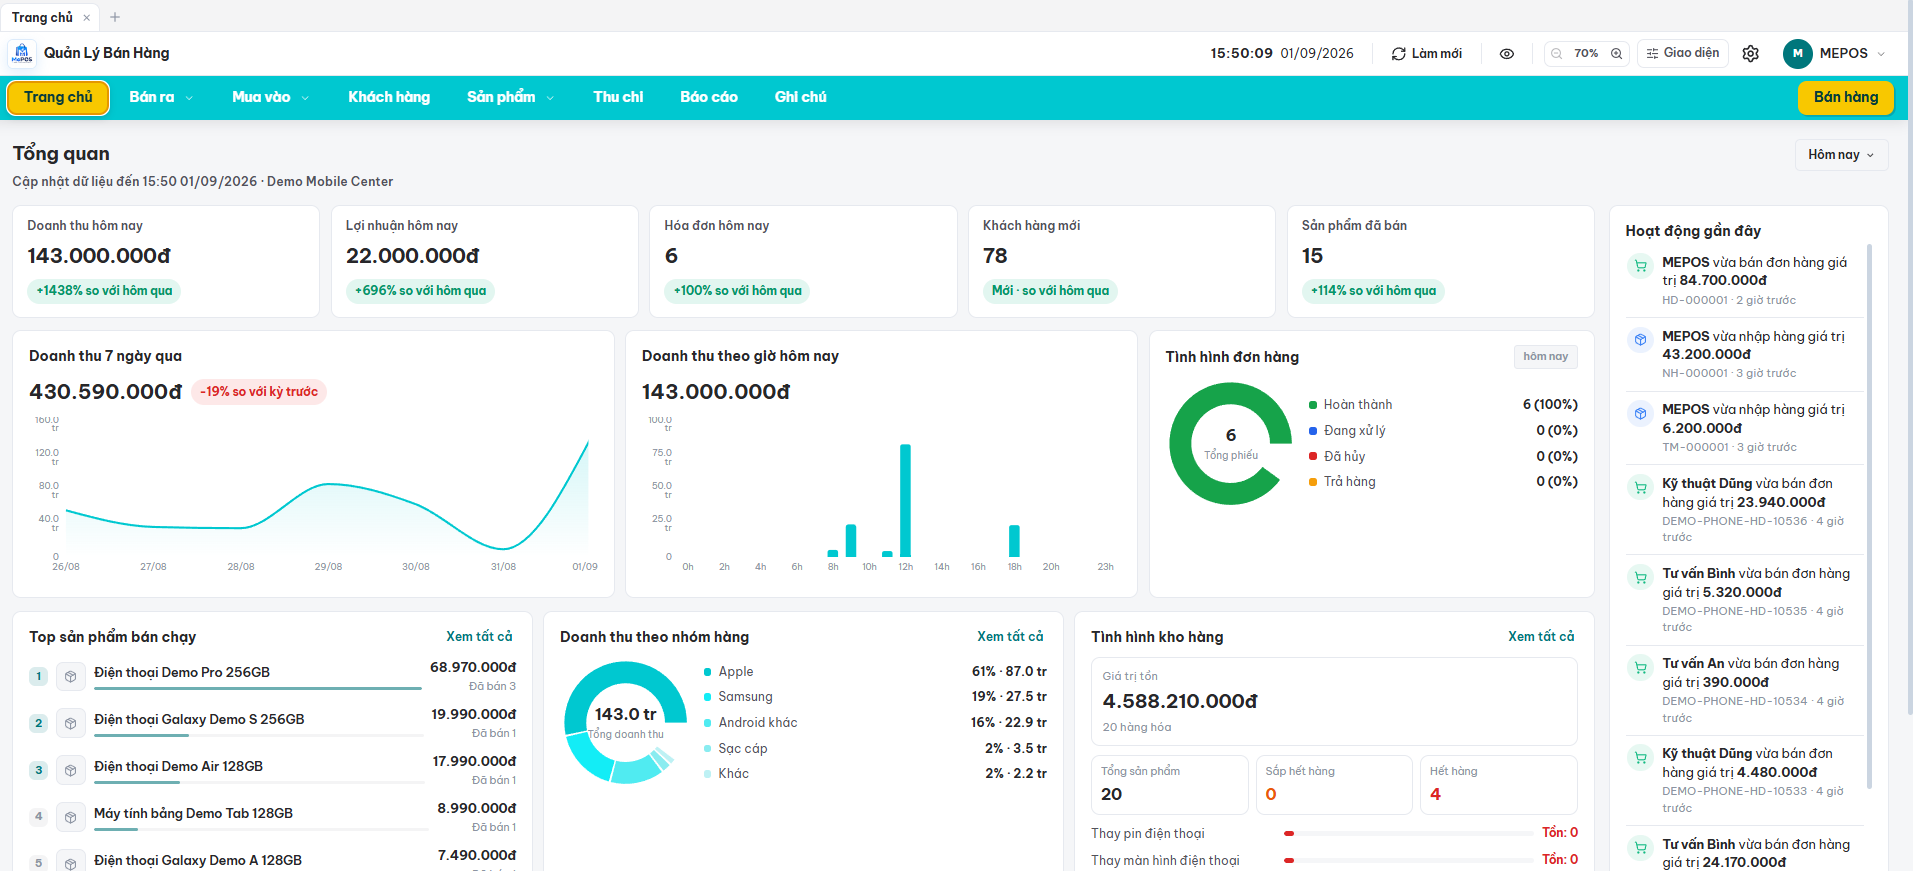The height and width of the screenshot is (871, 1913).
Task: Click the box icon beside activity TM-000001
Action: 1640,413
